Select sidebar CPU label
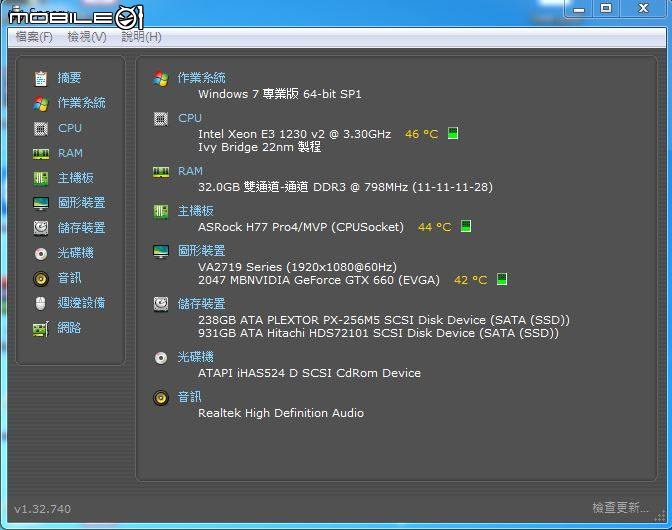This screenshot has height=530, width=672. point(70,128)
